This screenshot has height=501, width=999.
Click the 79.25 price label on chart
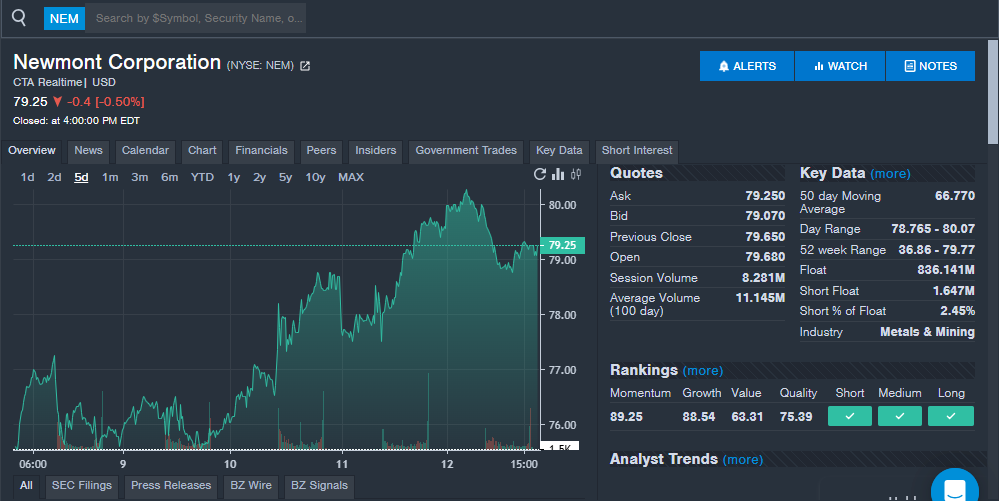point(563,245)
